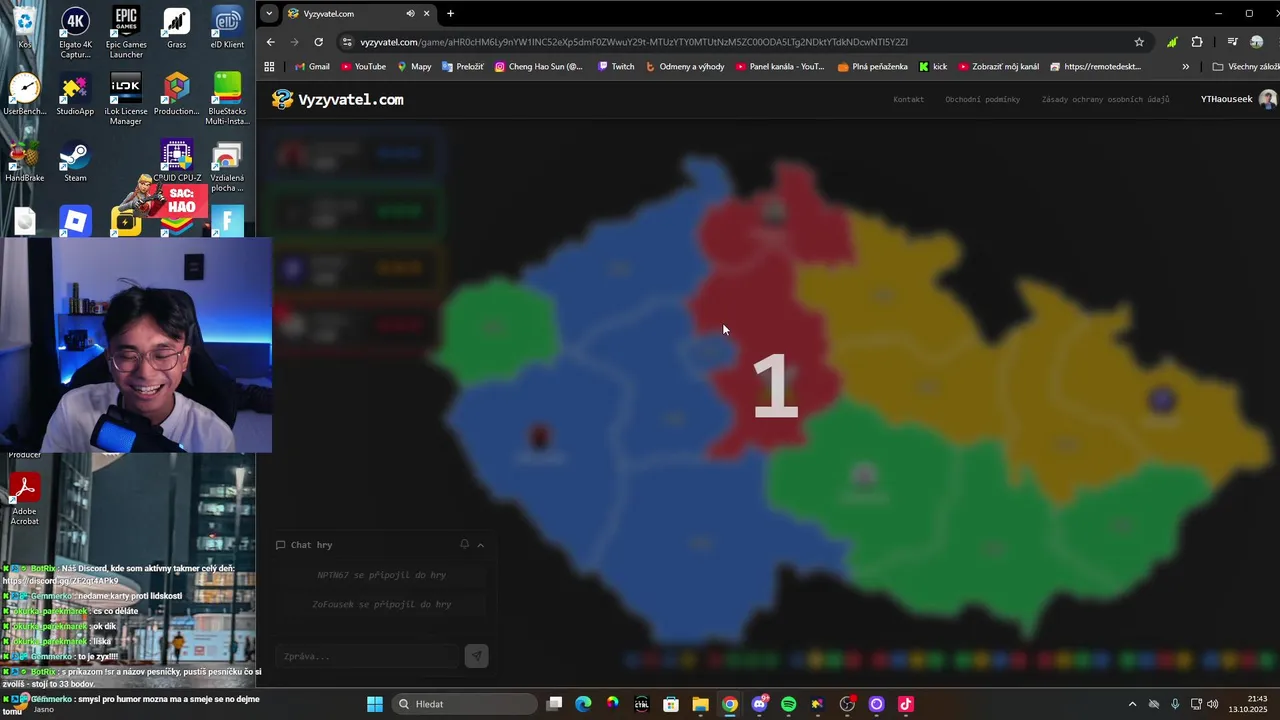Click the Zpráva message input field
The image size is (1280, 720).
tap(367, 656)
